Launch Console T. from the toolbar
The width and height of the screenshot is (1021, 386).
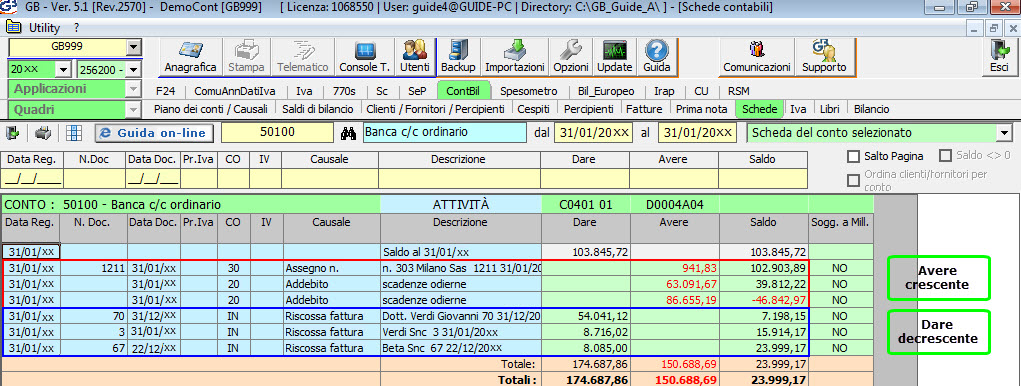pyautogui.click(x=364, y=57)
